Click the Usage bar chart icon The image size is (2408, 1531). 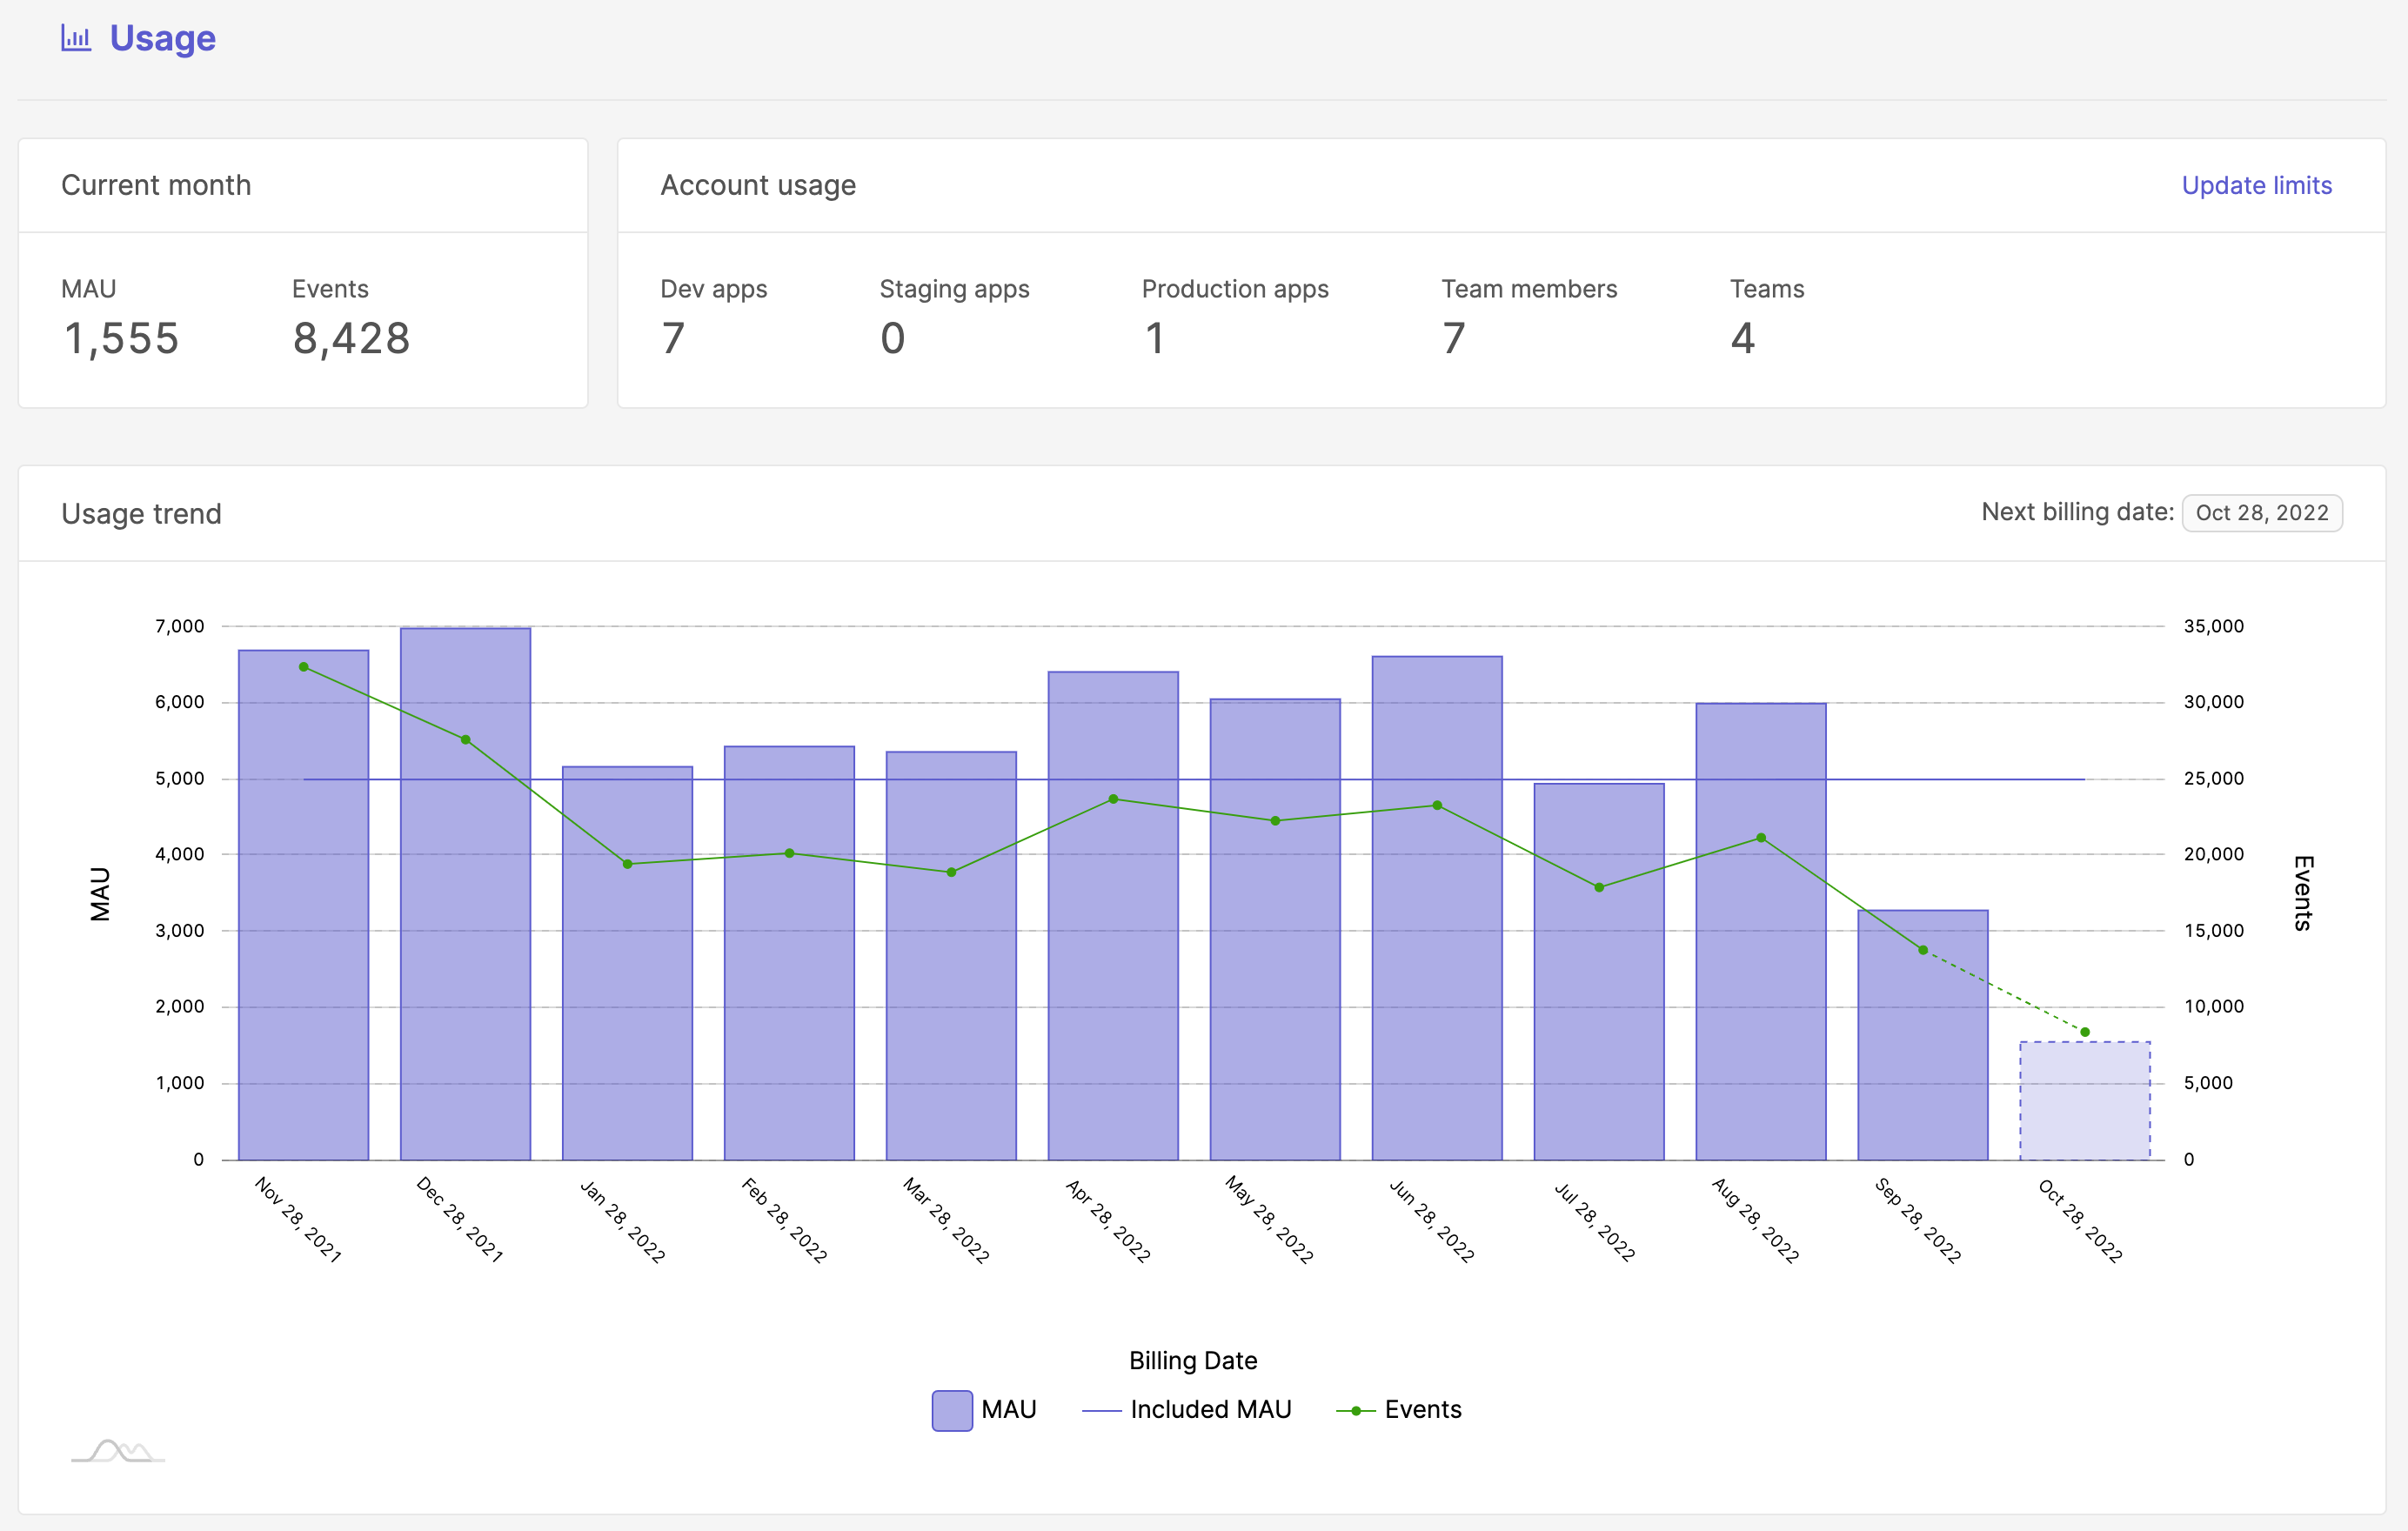click(76, 39)
